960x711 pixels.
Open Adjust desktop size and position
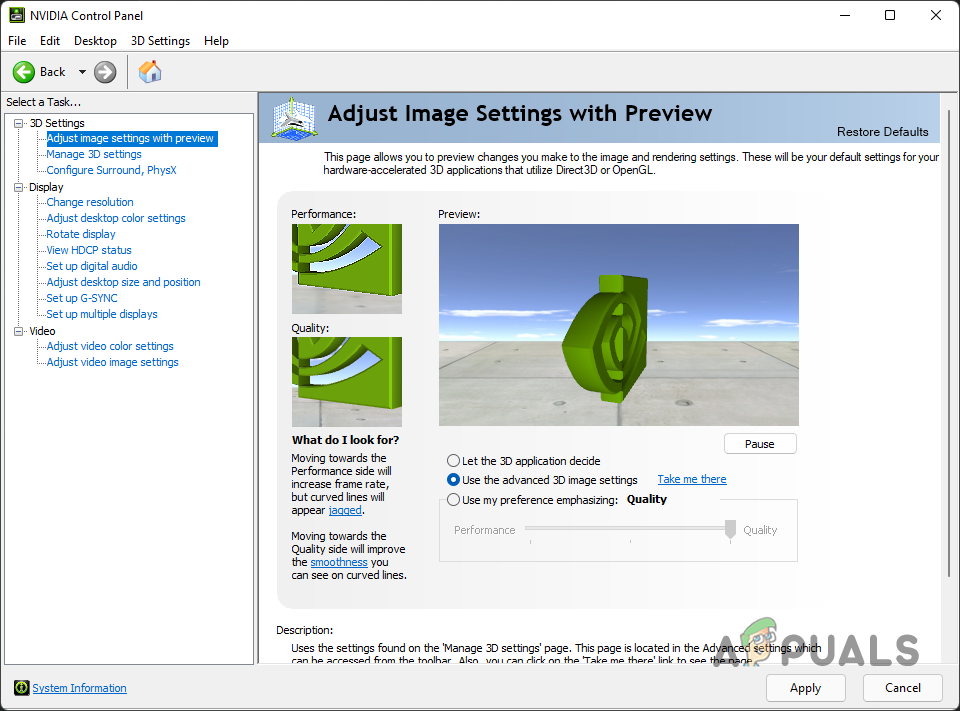(124, 282)
